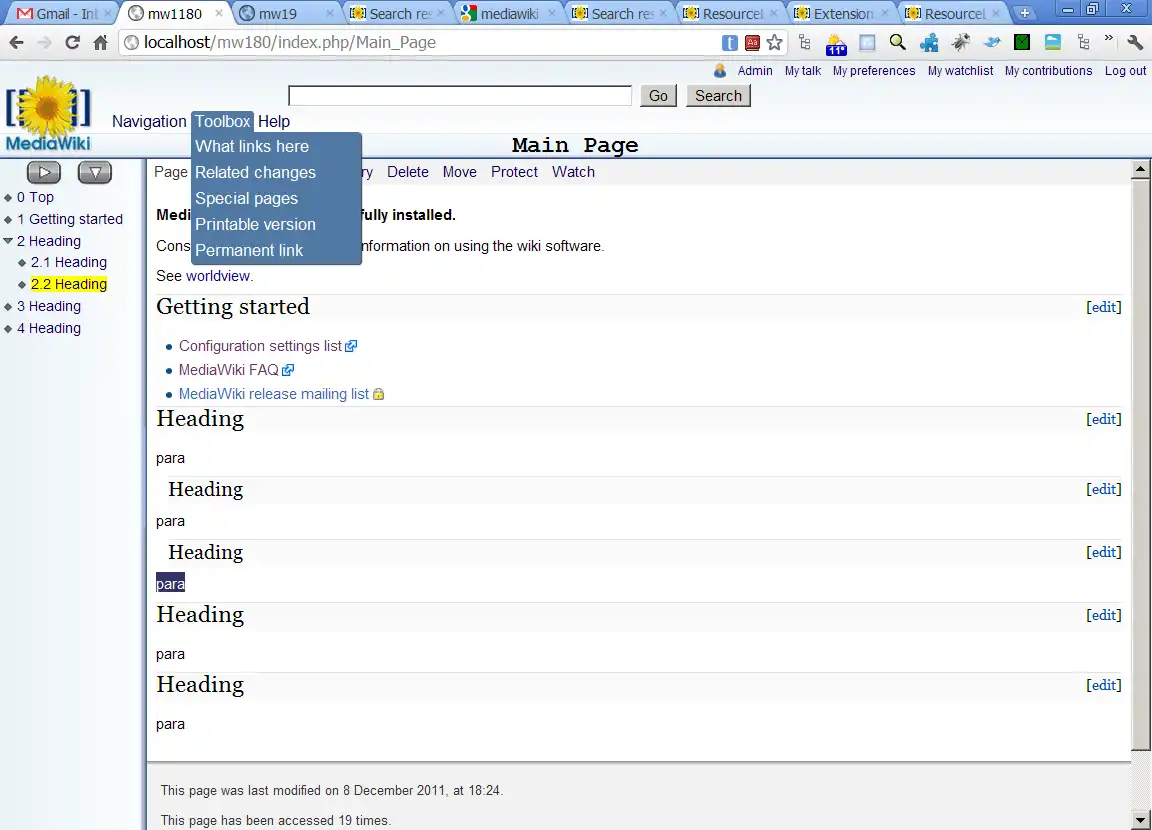This screenshot has height=830, width=1152.
Task: Follow the 'worldview' link
Action: pos(218,275)
